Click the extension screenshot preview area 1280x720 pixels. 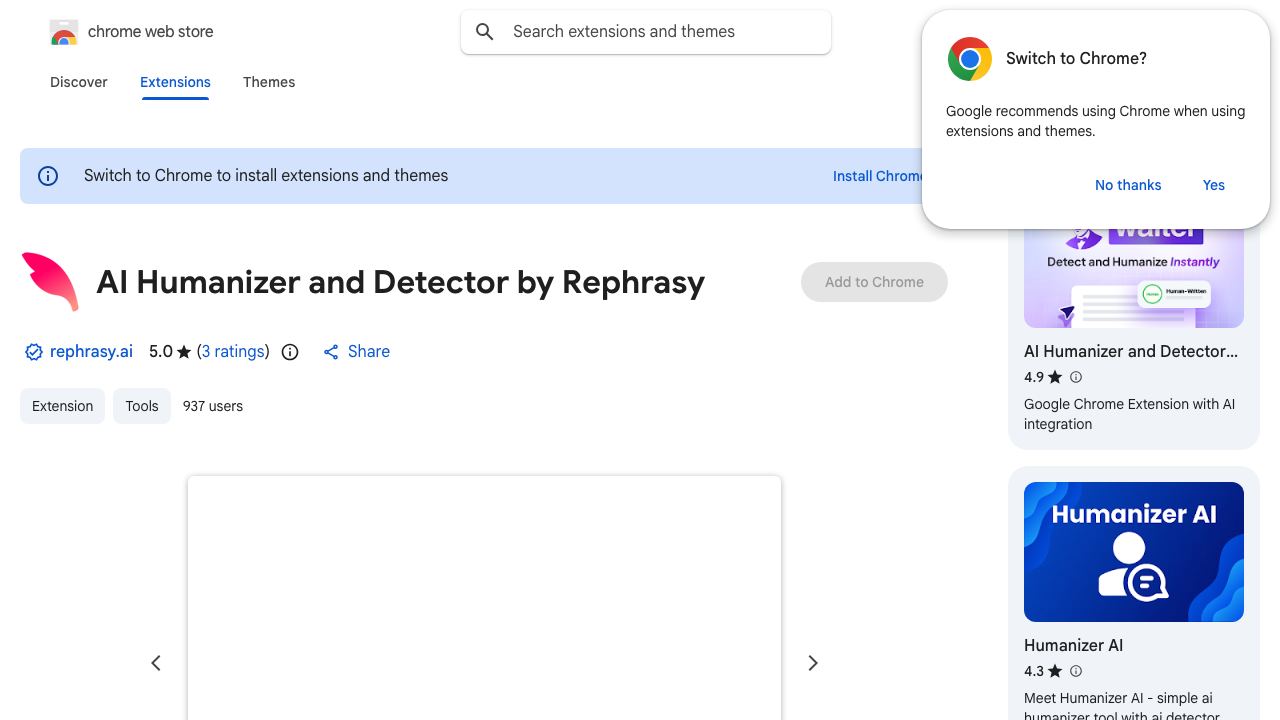click(x=484, y=598)
